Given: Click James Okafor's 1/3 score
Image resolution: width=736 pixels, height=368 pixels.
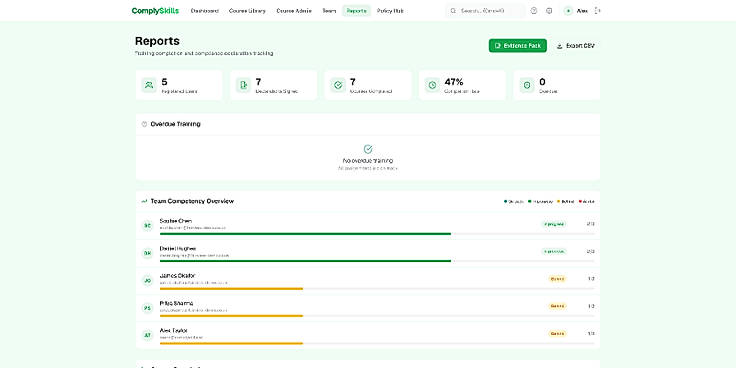Looking at the screenshot, I should point(591,279).
